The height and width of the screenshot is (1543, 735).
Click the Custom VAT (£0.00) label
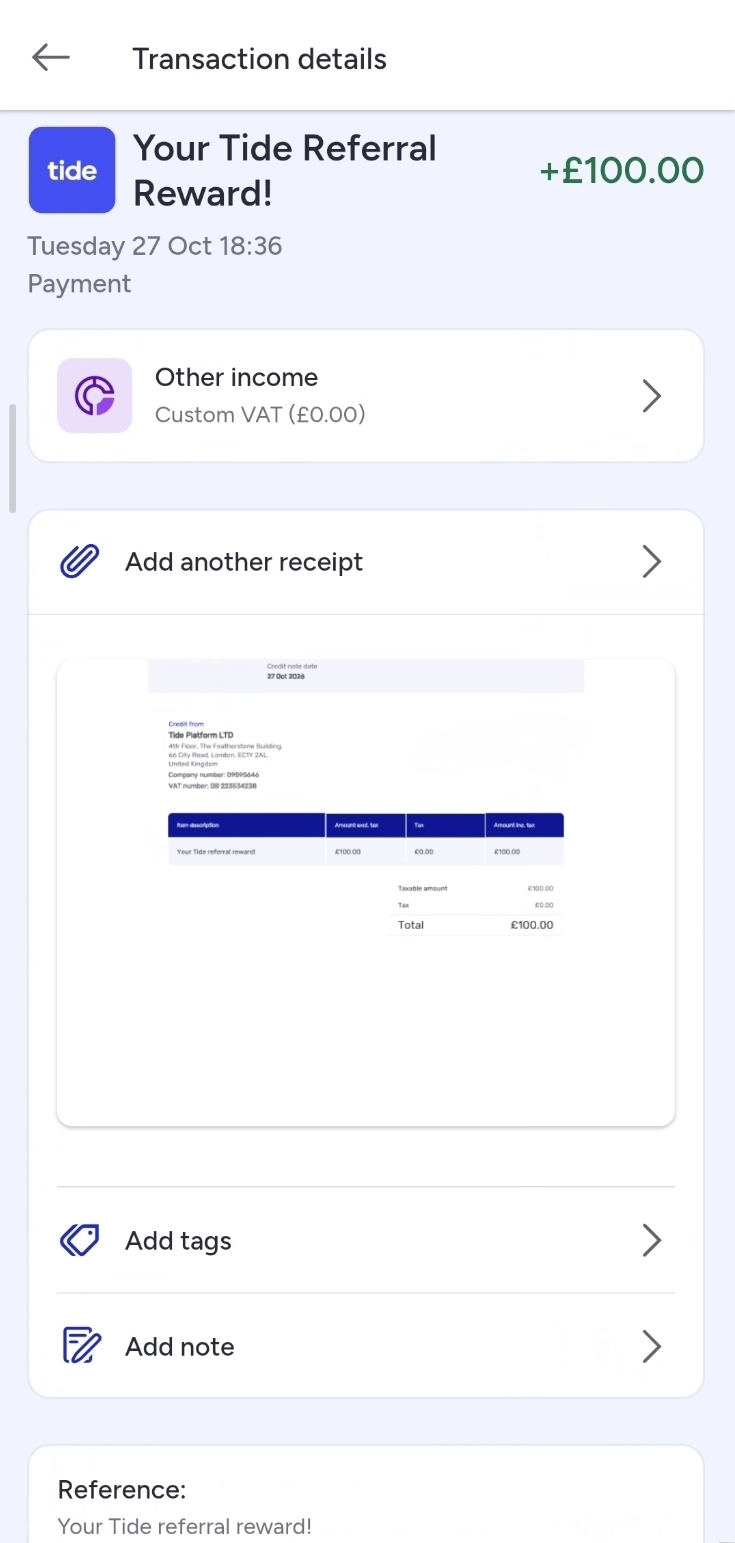260,415
